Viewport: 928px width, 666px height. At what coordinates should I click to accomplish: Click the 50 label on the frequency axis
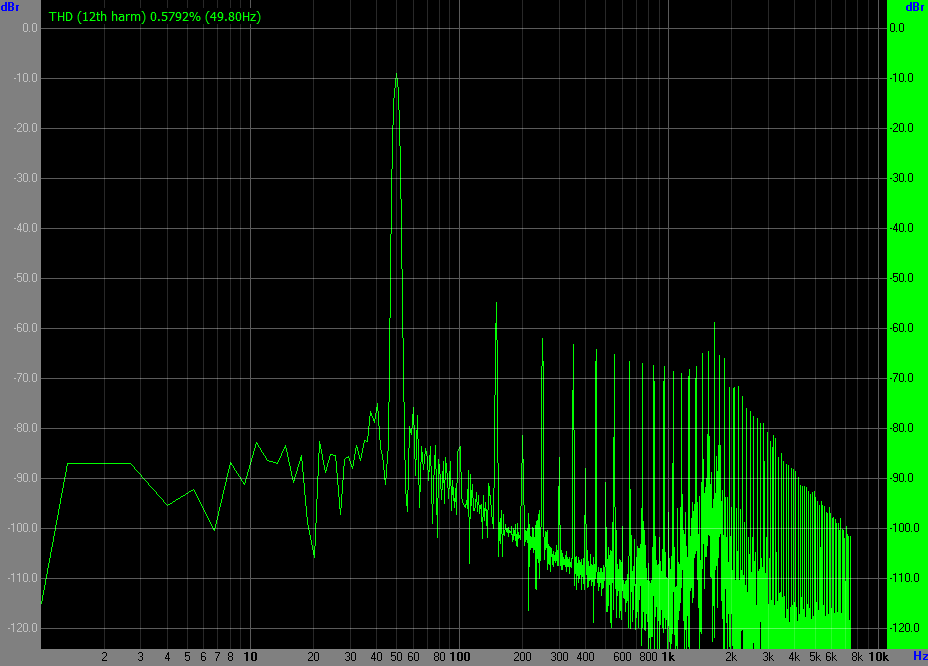(396, 657)
